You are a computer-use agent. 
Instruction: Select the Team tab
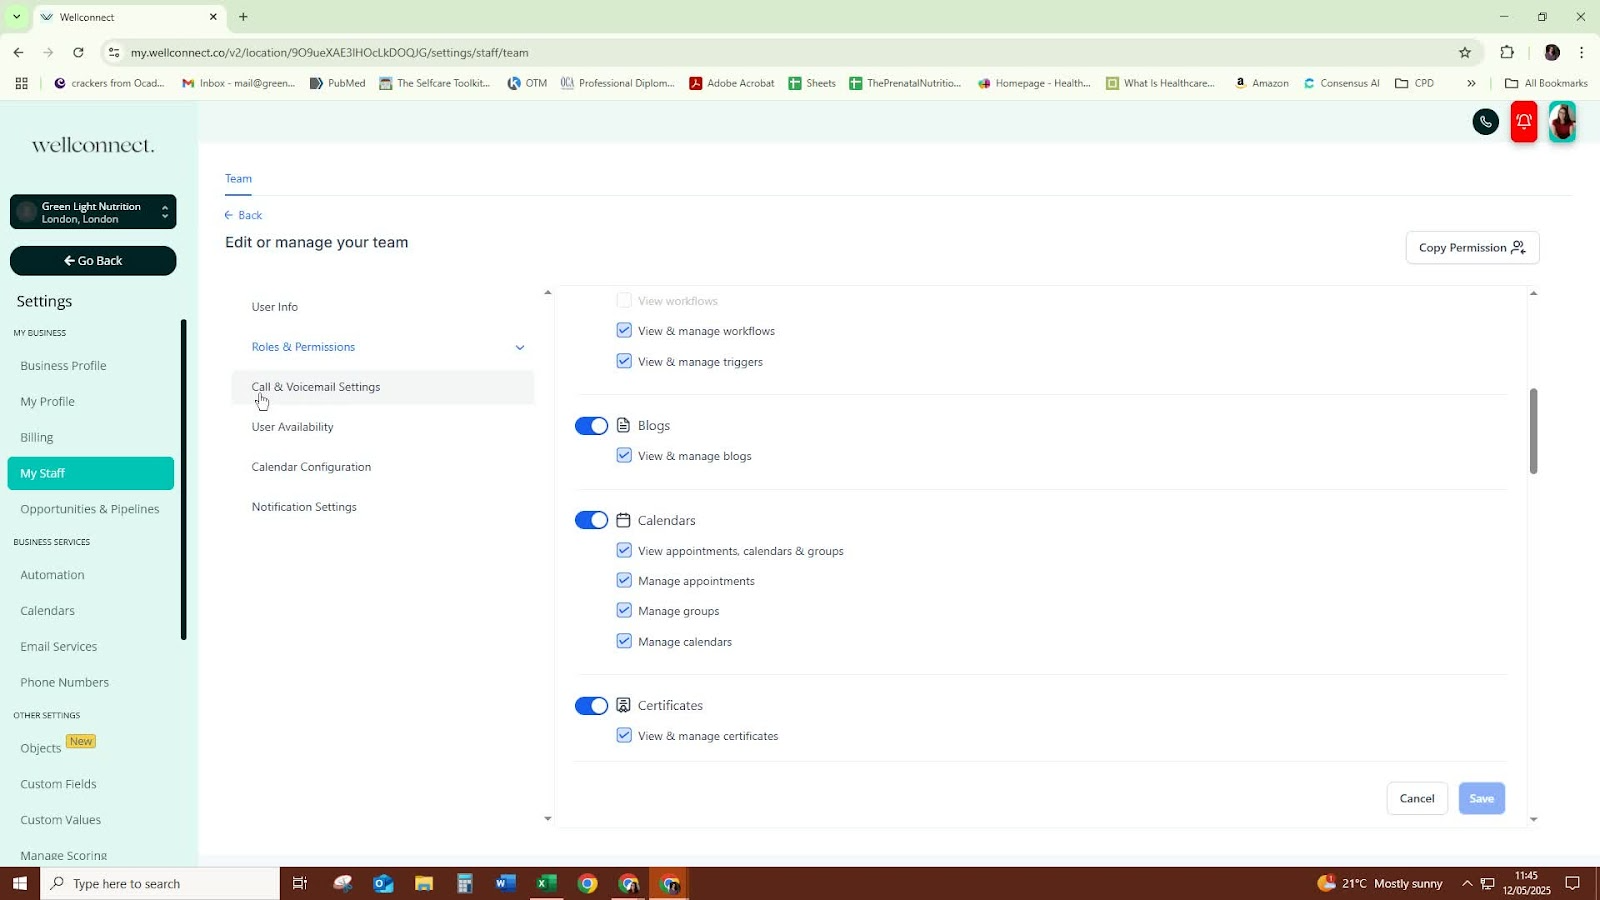pos(238,179)
